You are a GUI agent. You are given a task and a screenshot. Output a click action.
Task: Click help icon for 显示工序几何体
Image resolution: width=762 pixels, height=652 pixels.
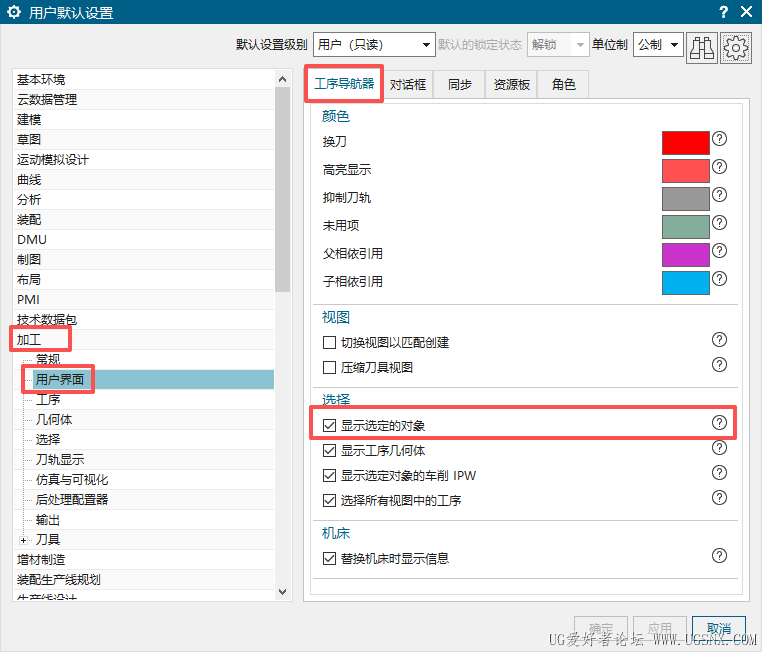pos(719,447)
